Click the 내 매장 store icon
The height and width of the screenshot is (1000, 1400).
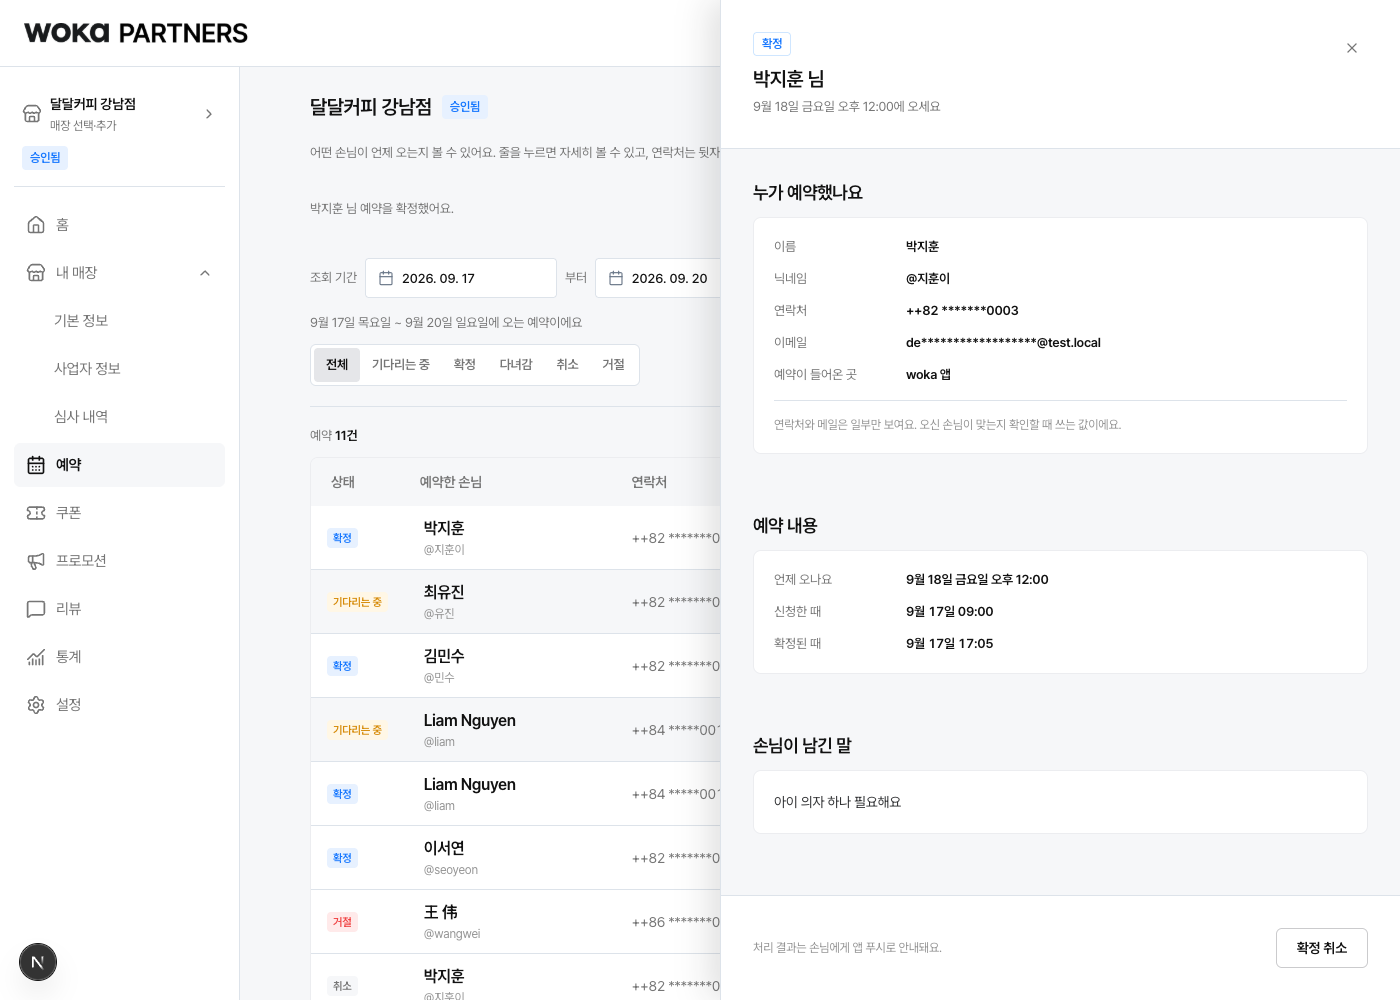click(36, 273)
